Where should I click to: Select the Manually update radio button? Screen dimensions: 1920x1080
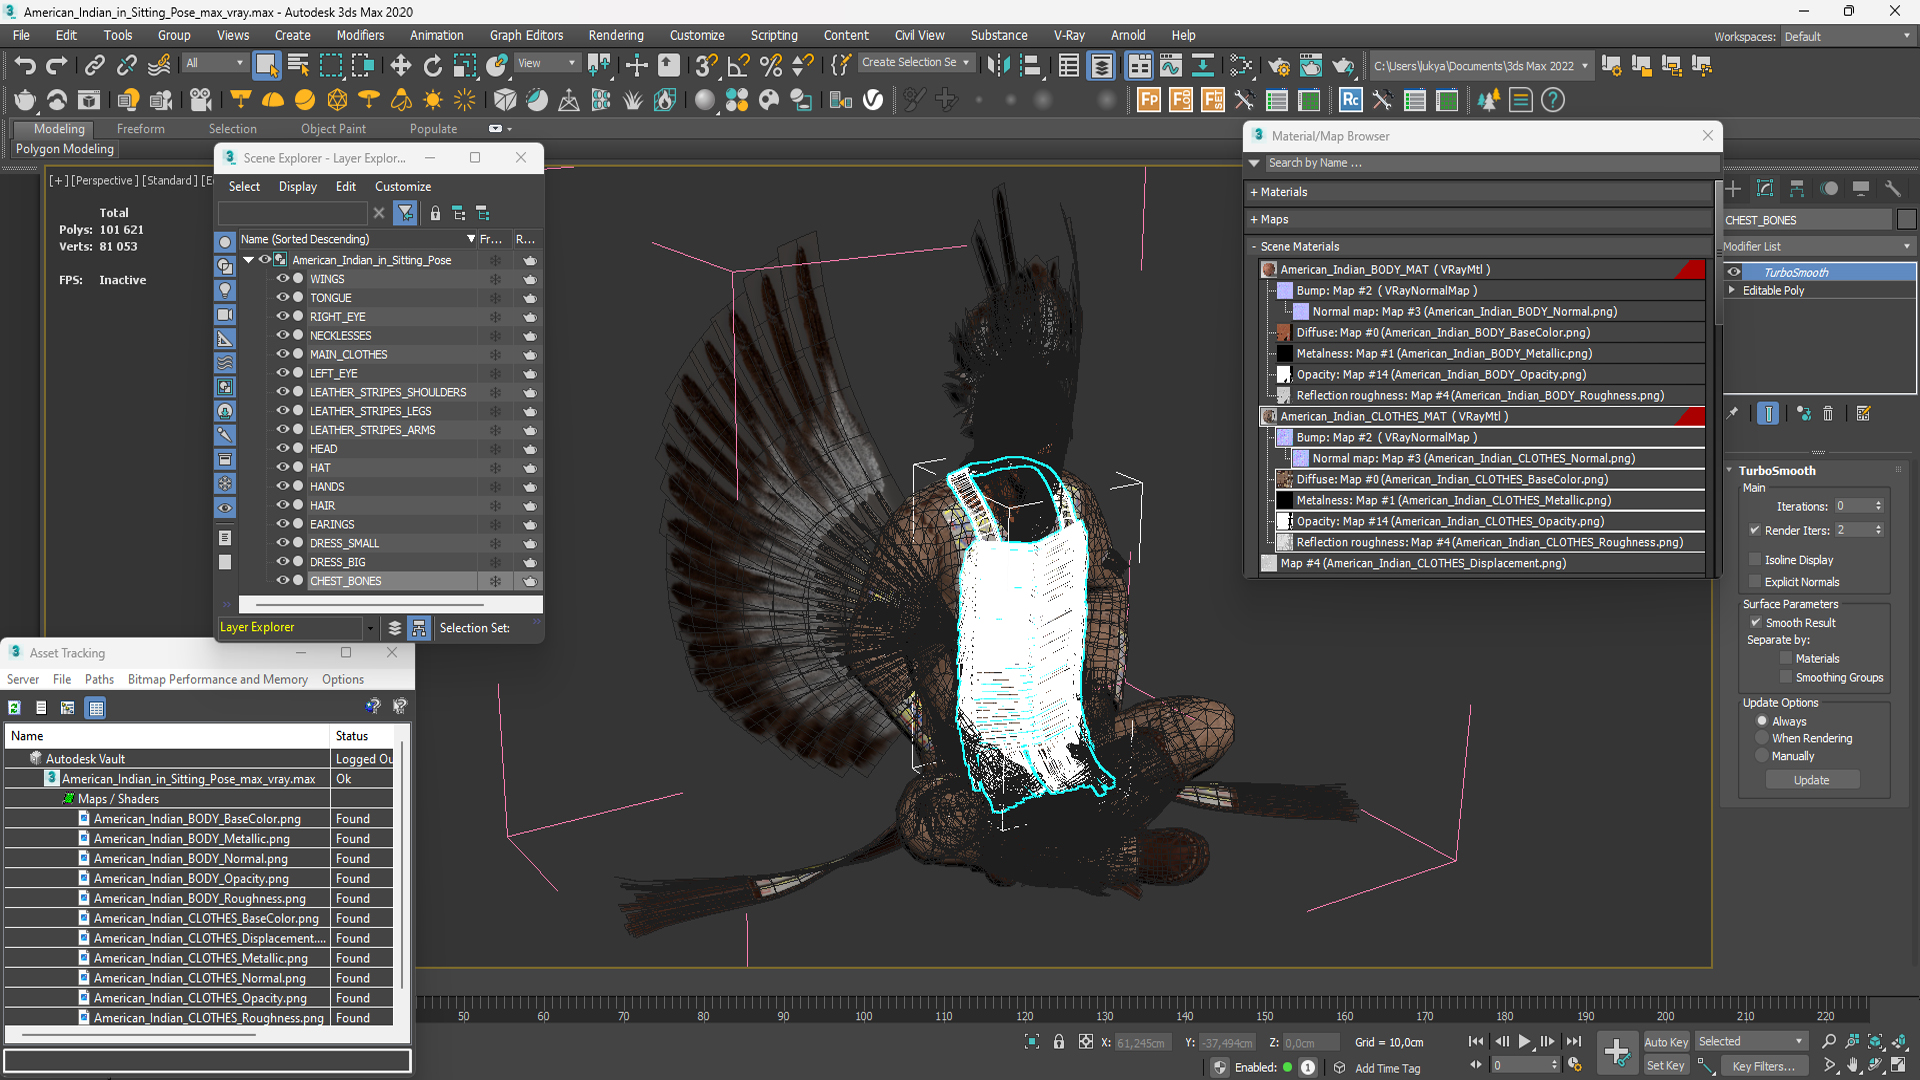[x=1762, y=756]
